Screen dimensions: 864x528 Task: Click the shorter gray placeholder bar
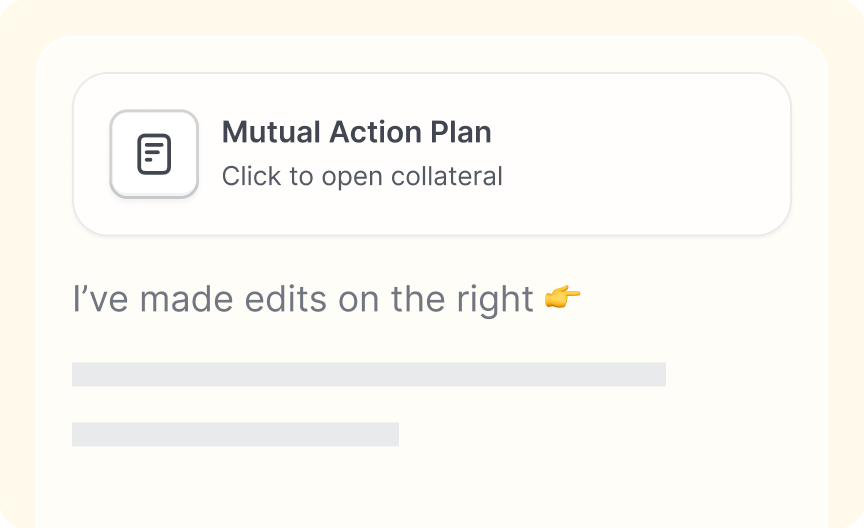click(x=235, y=434)
